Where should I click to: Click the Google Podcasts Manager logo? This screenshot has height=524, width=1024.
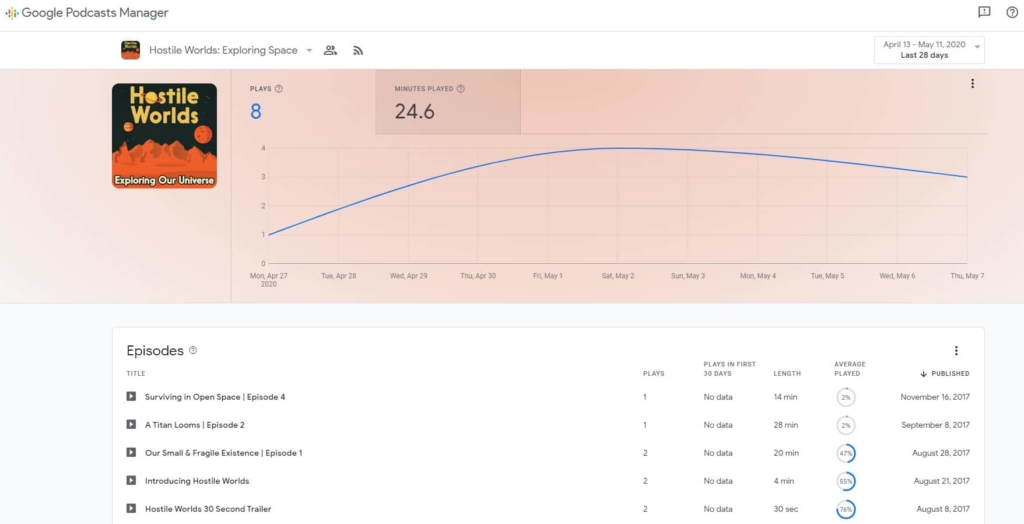[87, 13]
